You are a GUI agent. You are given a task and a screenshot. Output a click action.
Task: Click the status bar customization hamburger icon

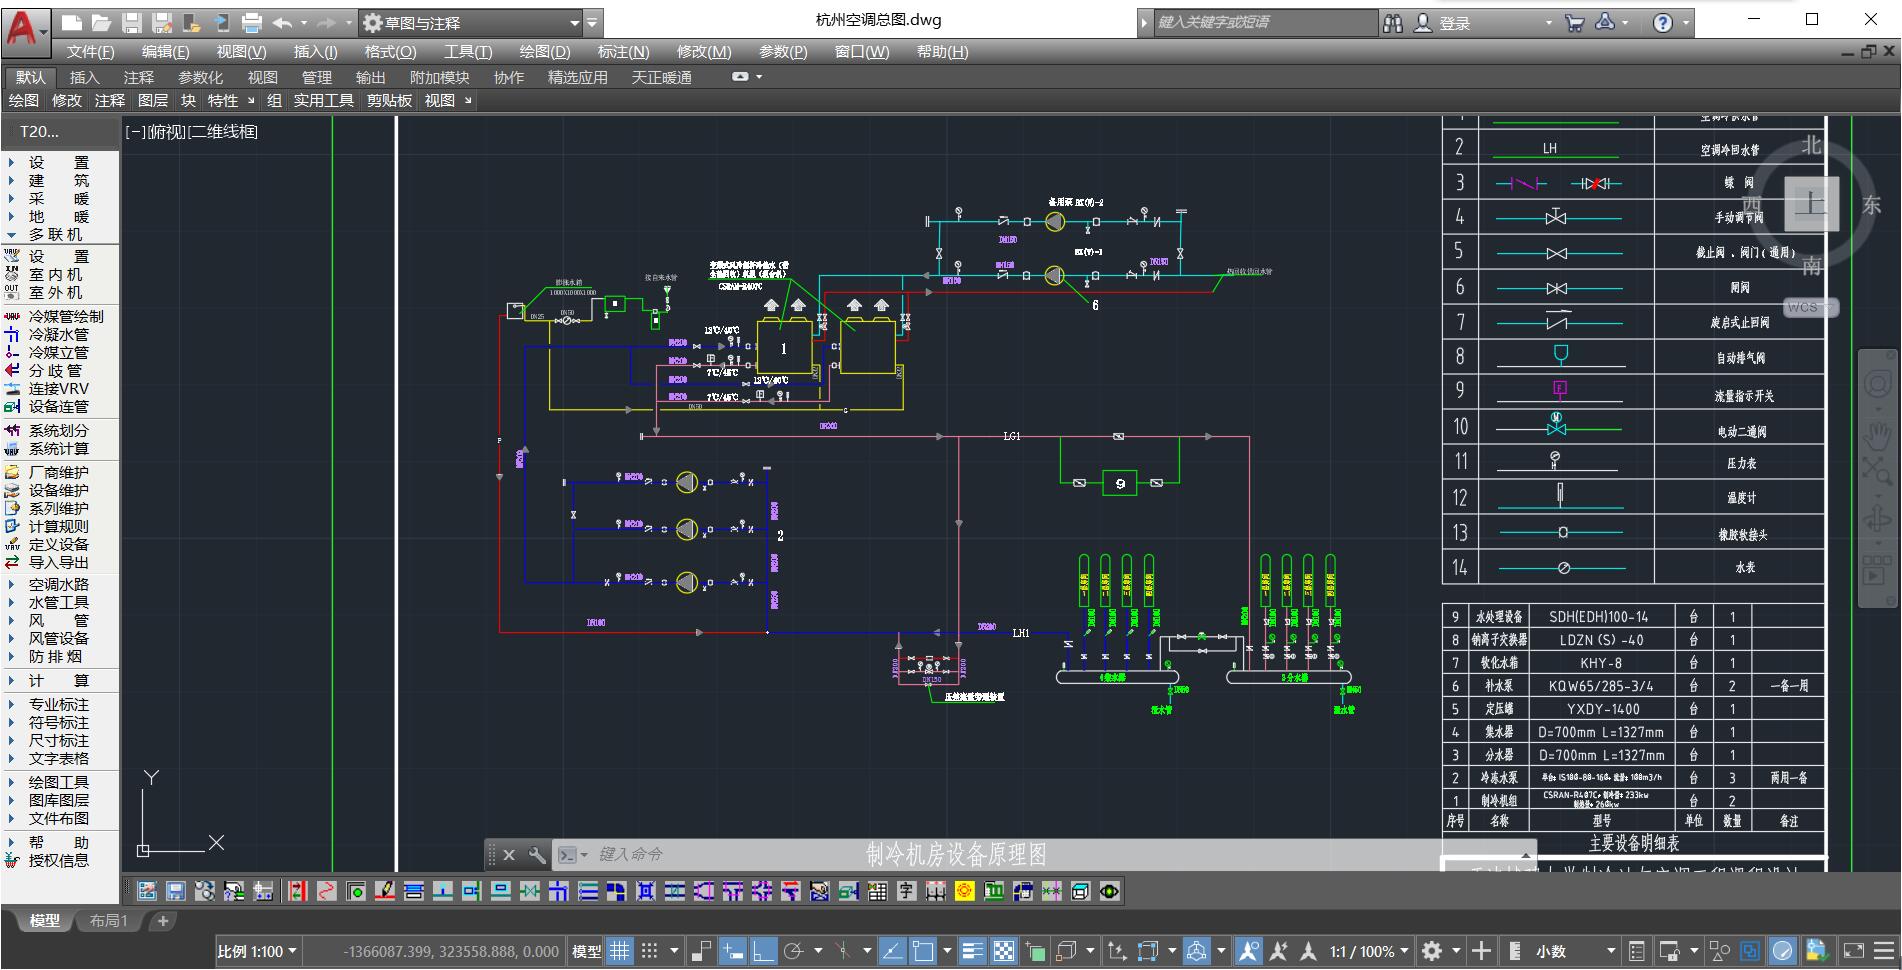click(1884, 951)
